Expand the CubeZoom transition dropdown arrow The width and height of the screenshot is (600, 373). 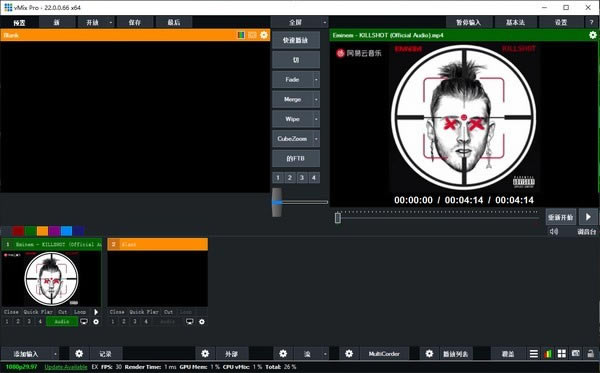[x=316, y=138]
